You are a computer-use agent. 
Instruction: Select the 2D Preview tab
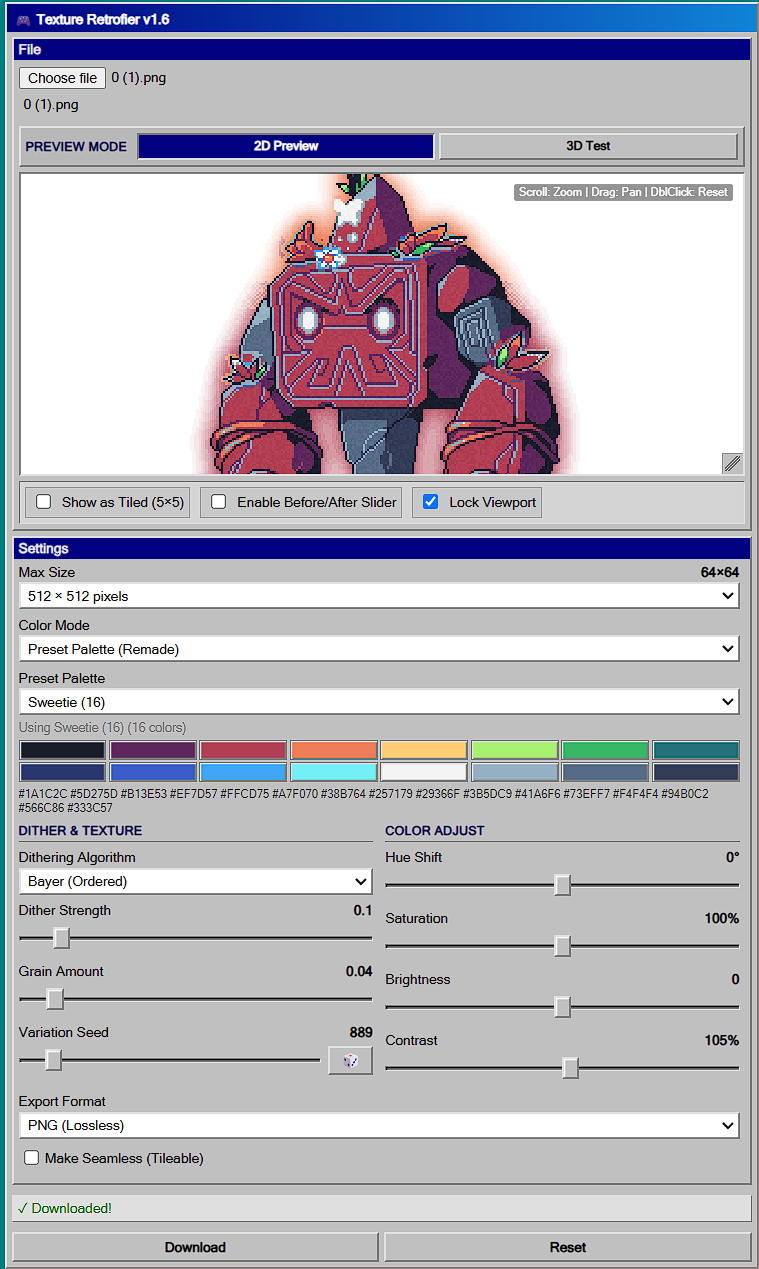coord(286,146)
